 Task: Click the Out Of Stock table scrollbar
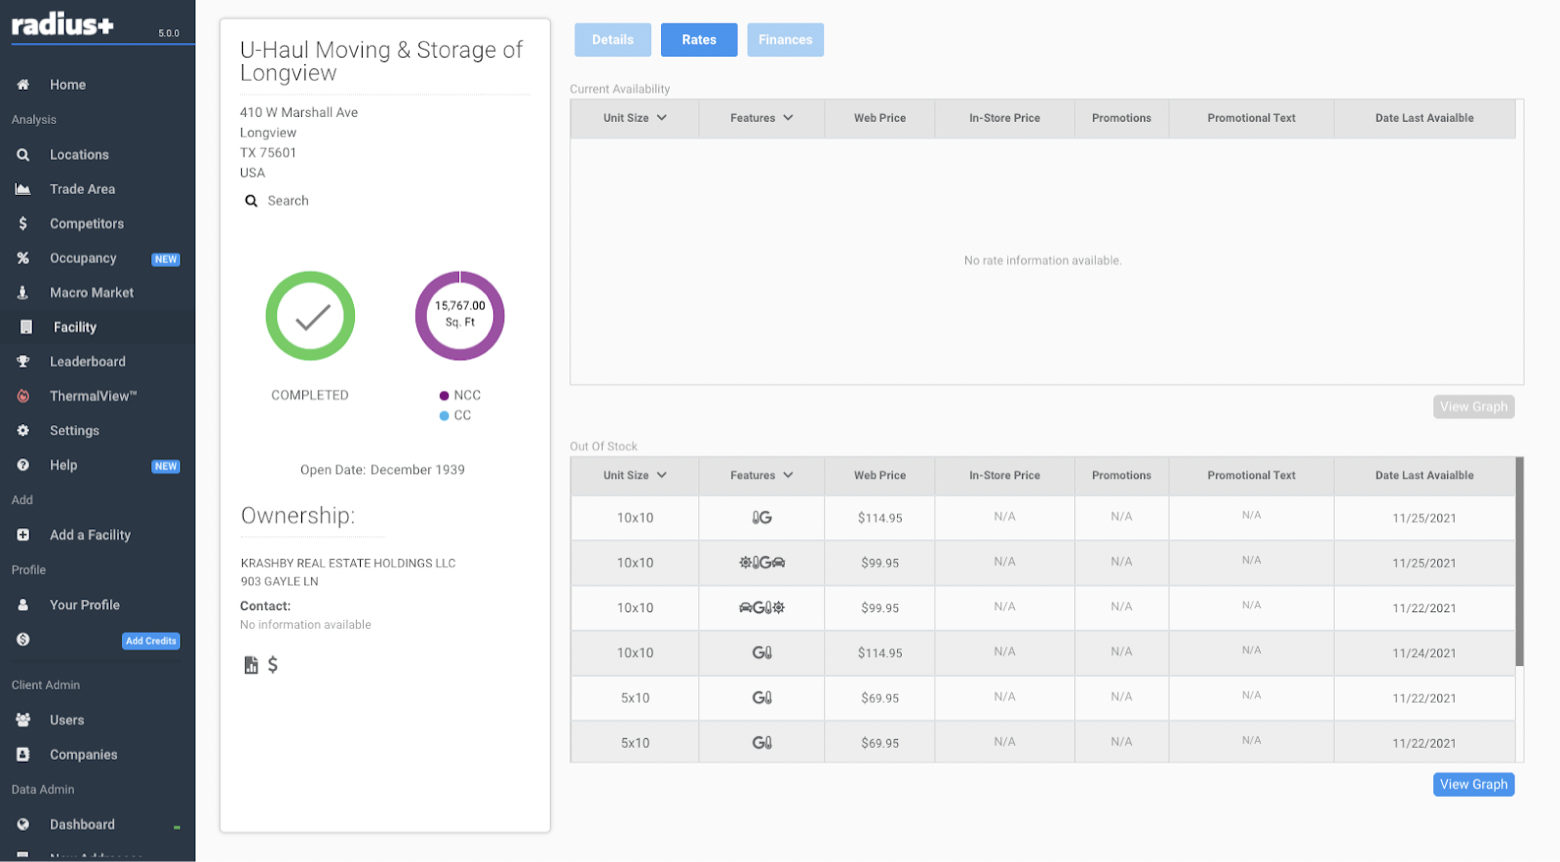point(1520,562)
